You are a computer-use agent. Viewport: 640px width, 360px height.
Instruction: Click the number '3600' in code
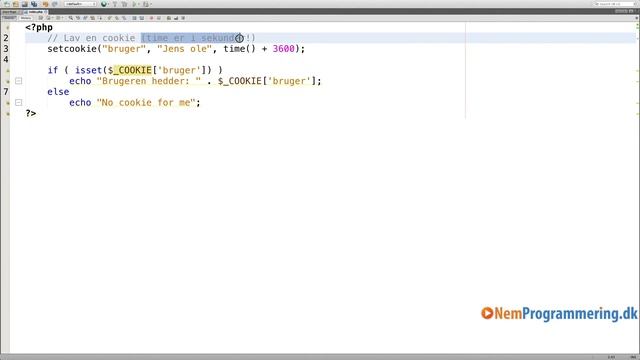[283, 49]
